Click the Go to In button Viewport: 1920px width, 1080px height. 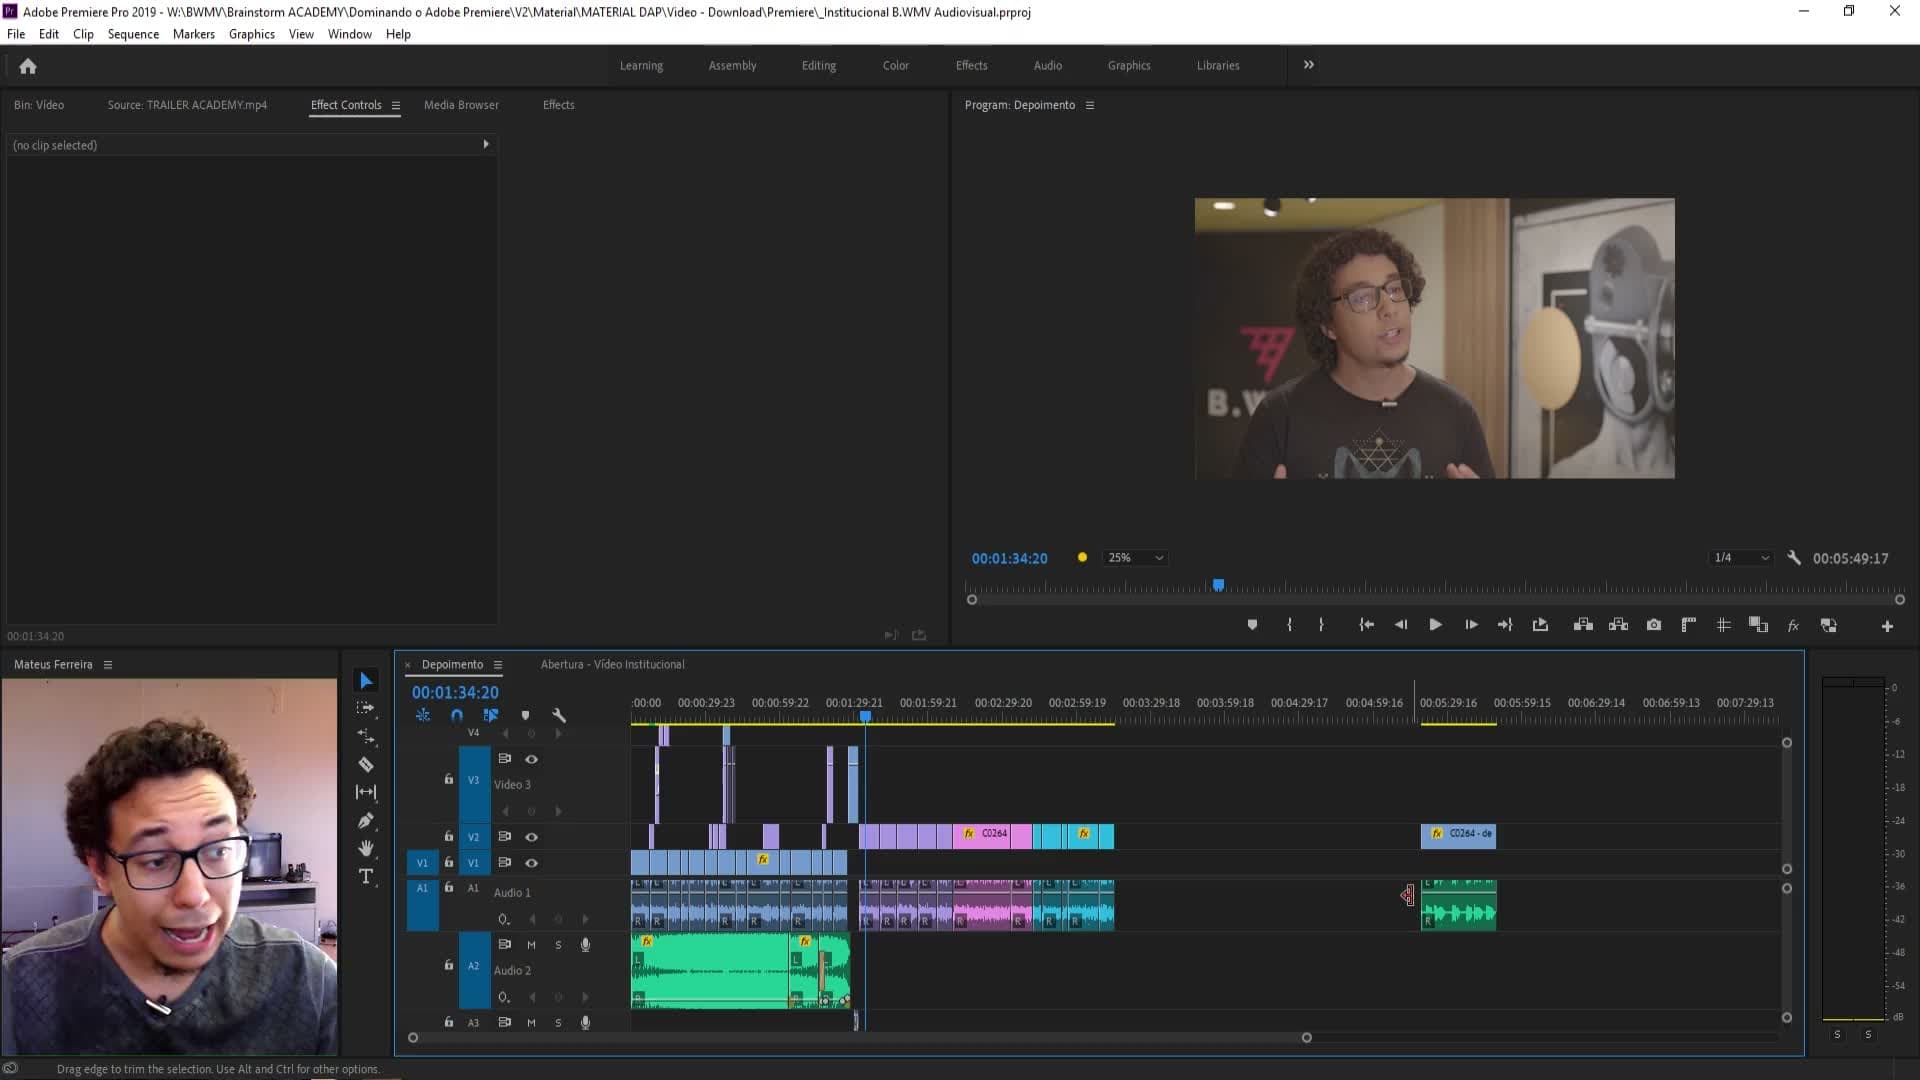[1366, 625]
